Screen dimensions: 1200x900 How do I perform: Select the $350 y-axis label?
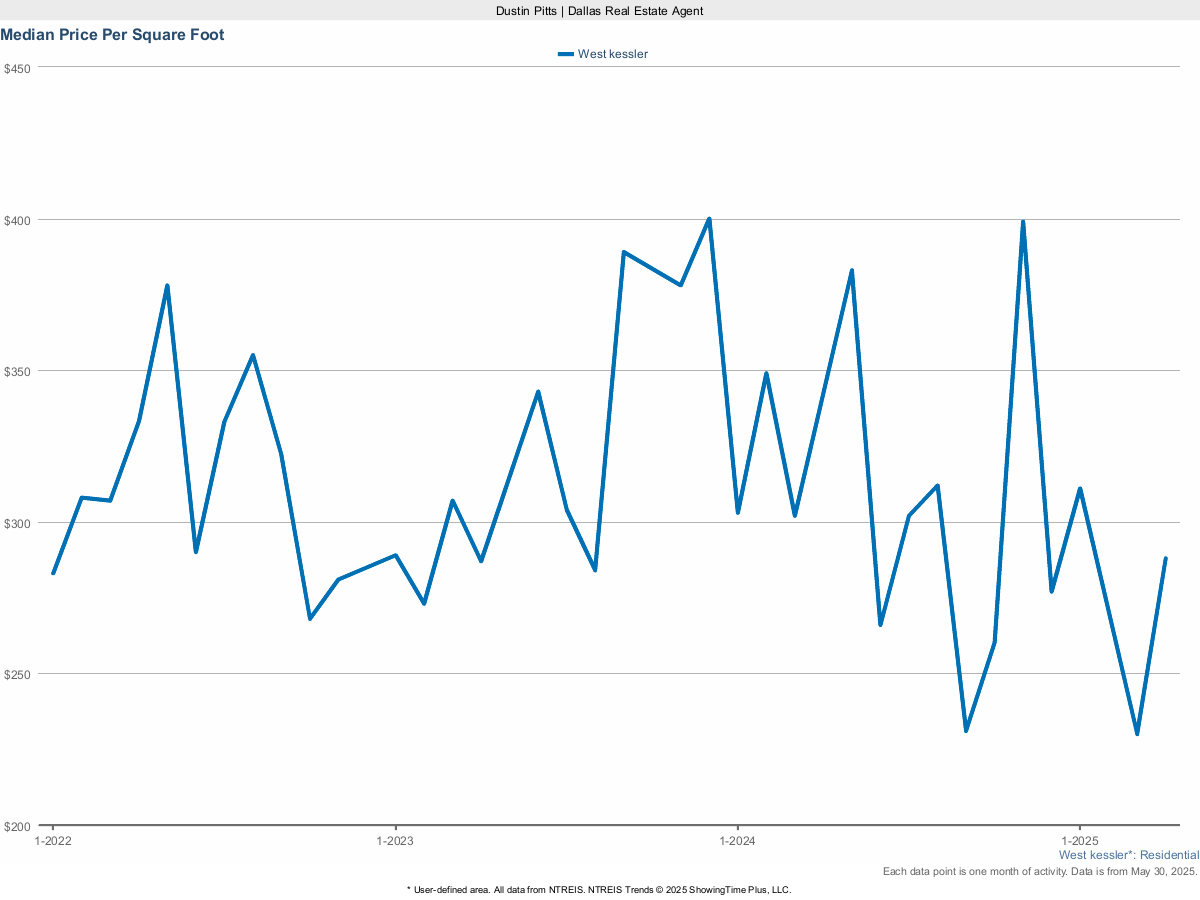(x=18, y=371)
